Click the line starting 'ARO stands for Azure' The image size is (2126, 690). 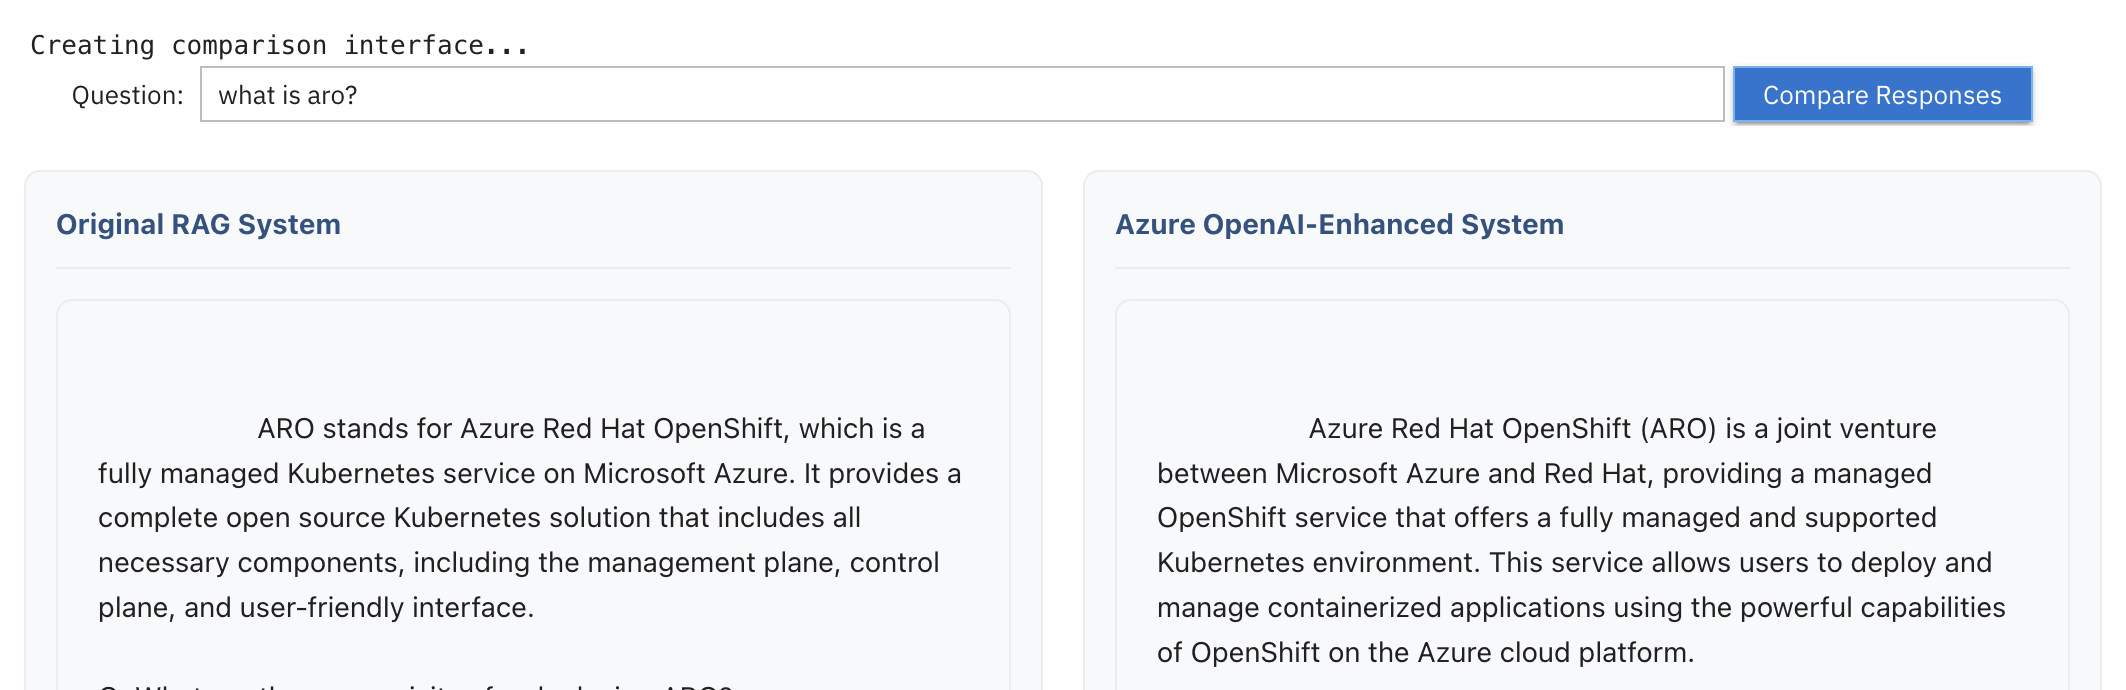click(590, 429)
